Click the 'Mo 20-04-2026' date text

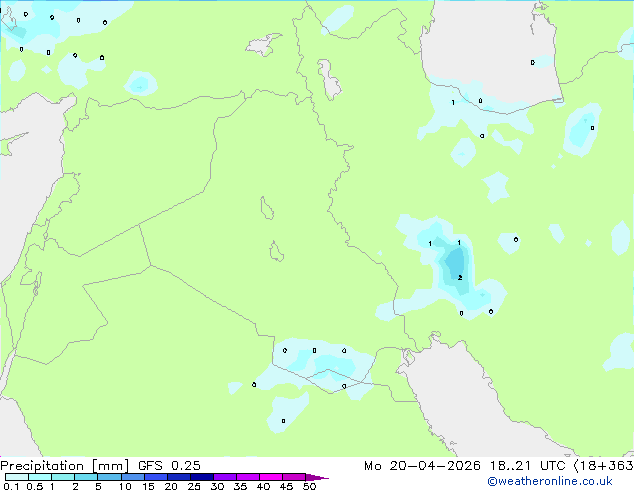coord(422,466)
